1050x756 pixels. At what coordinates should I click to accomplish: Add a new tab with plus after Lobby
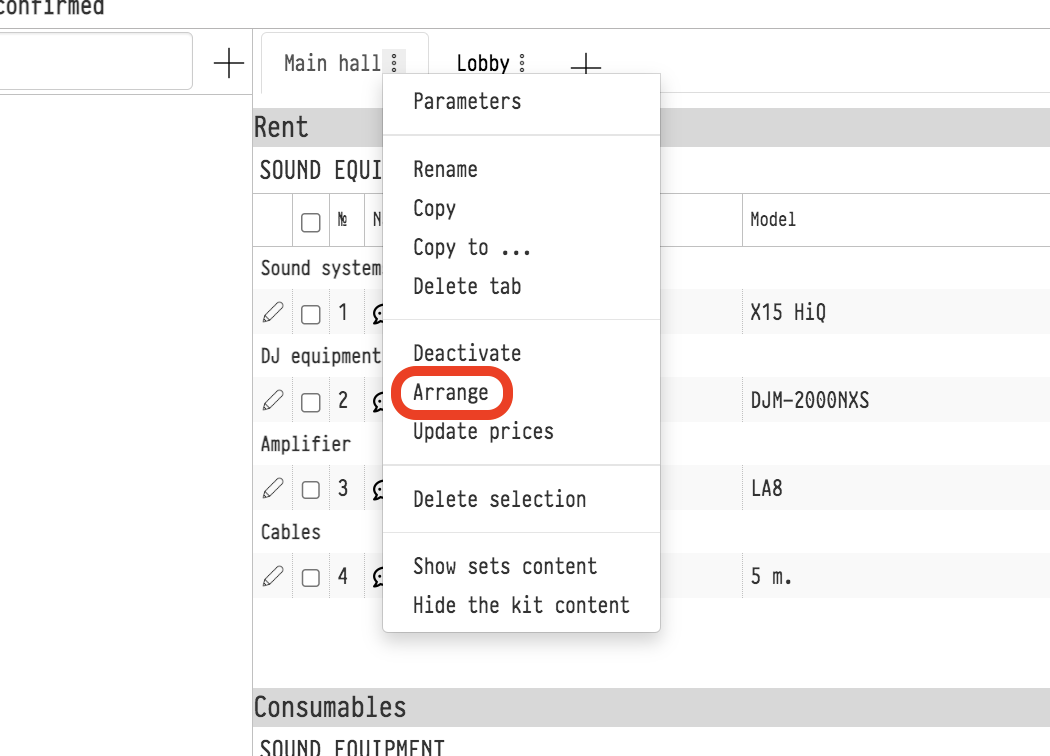[x=585, y=65]
